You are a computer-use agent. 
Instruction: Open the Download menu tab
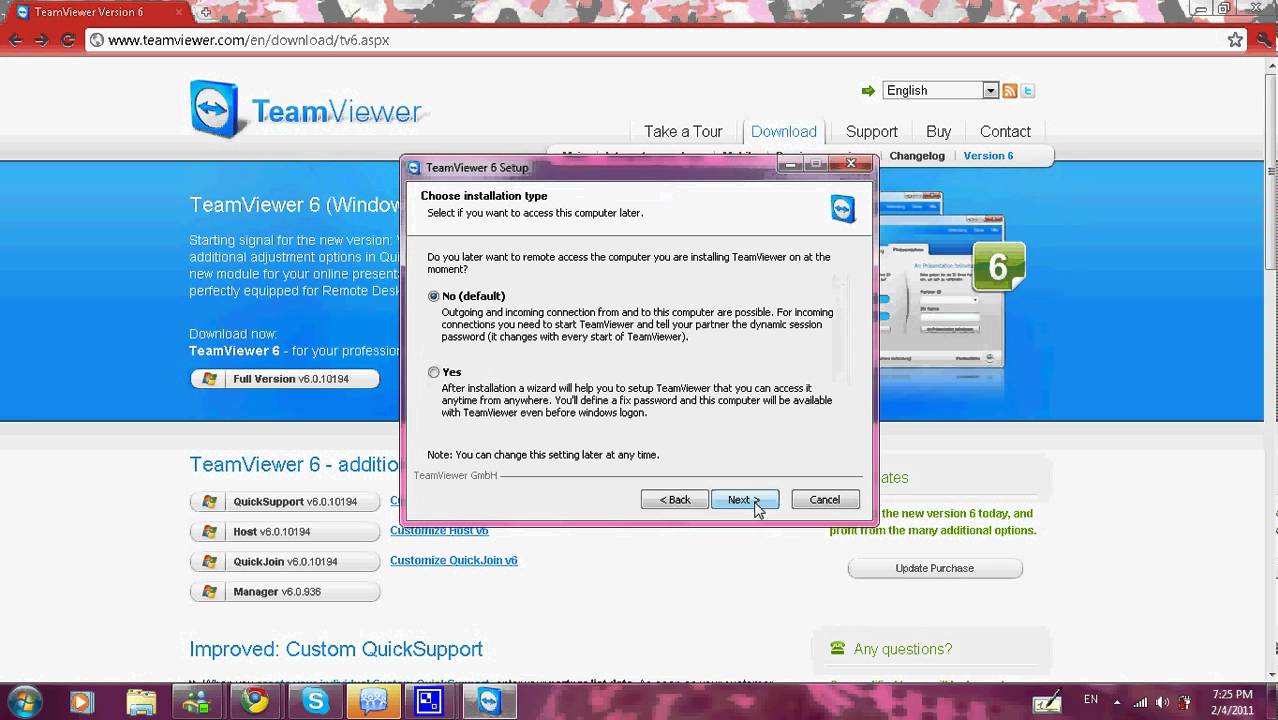[784, 131]
